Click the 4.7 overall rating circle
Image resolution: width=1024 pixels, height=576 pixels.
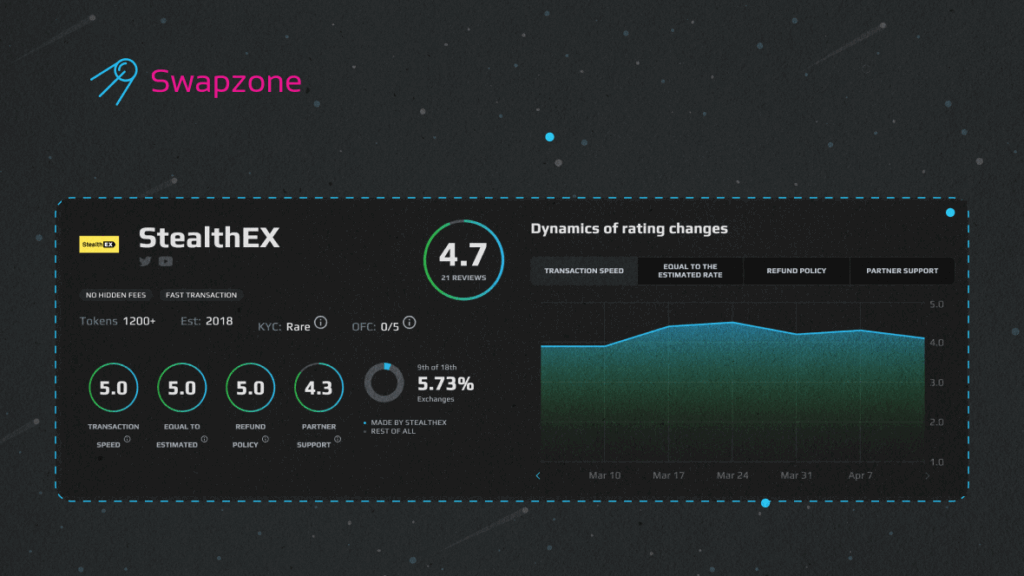click(463, 260)
